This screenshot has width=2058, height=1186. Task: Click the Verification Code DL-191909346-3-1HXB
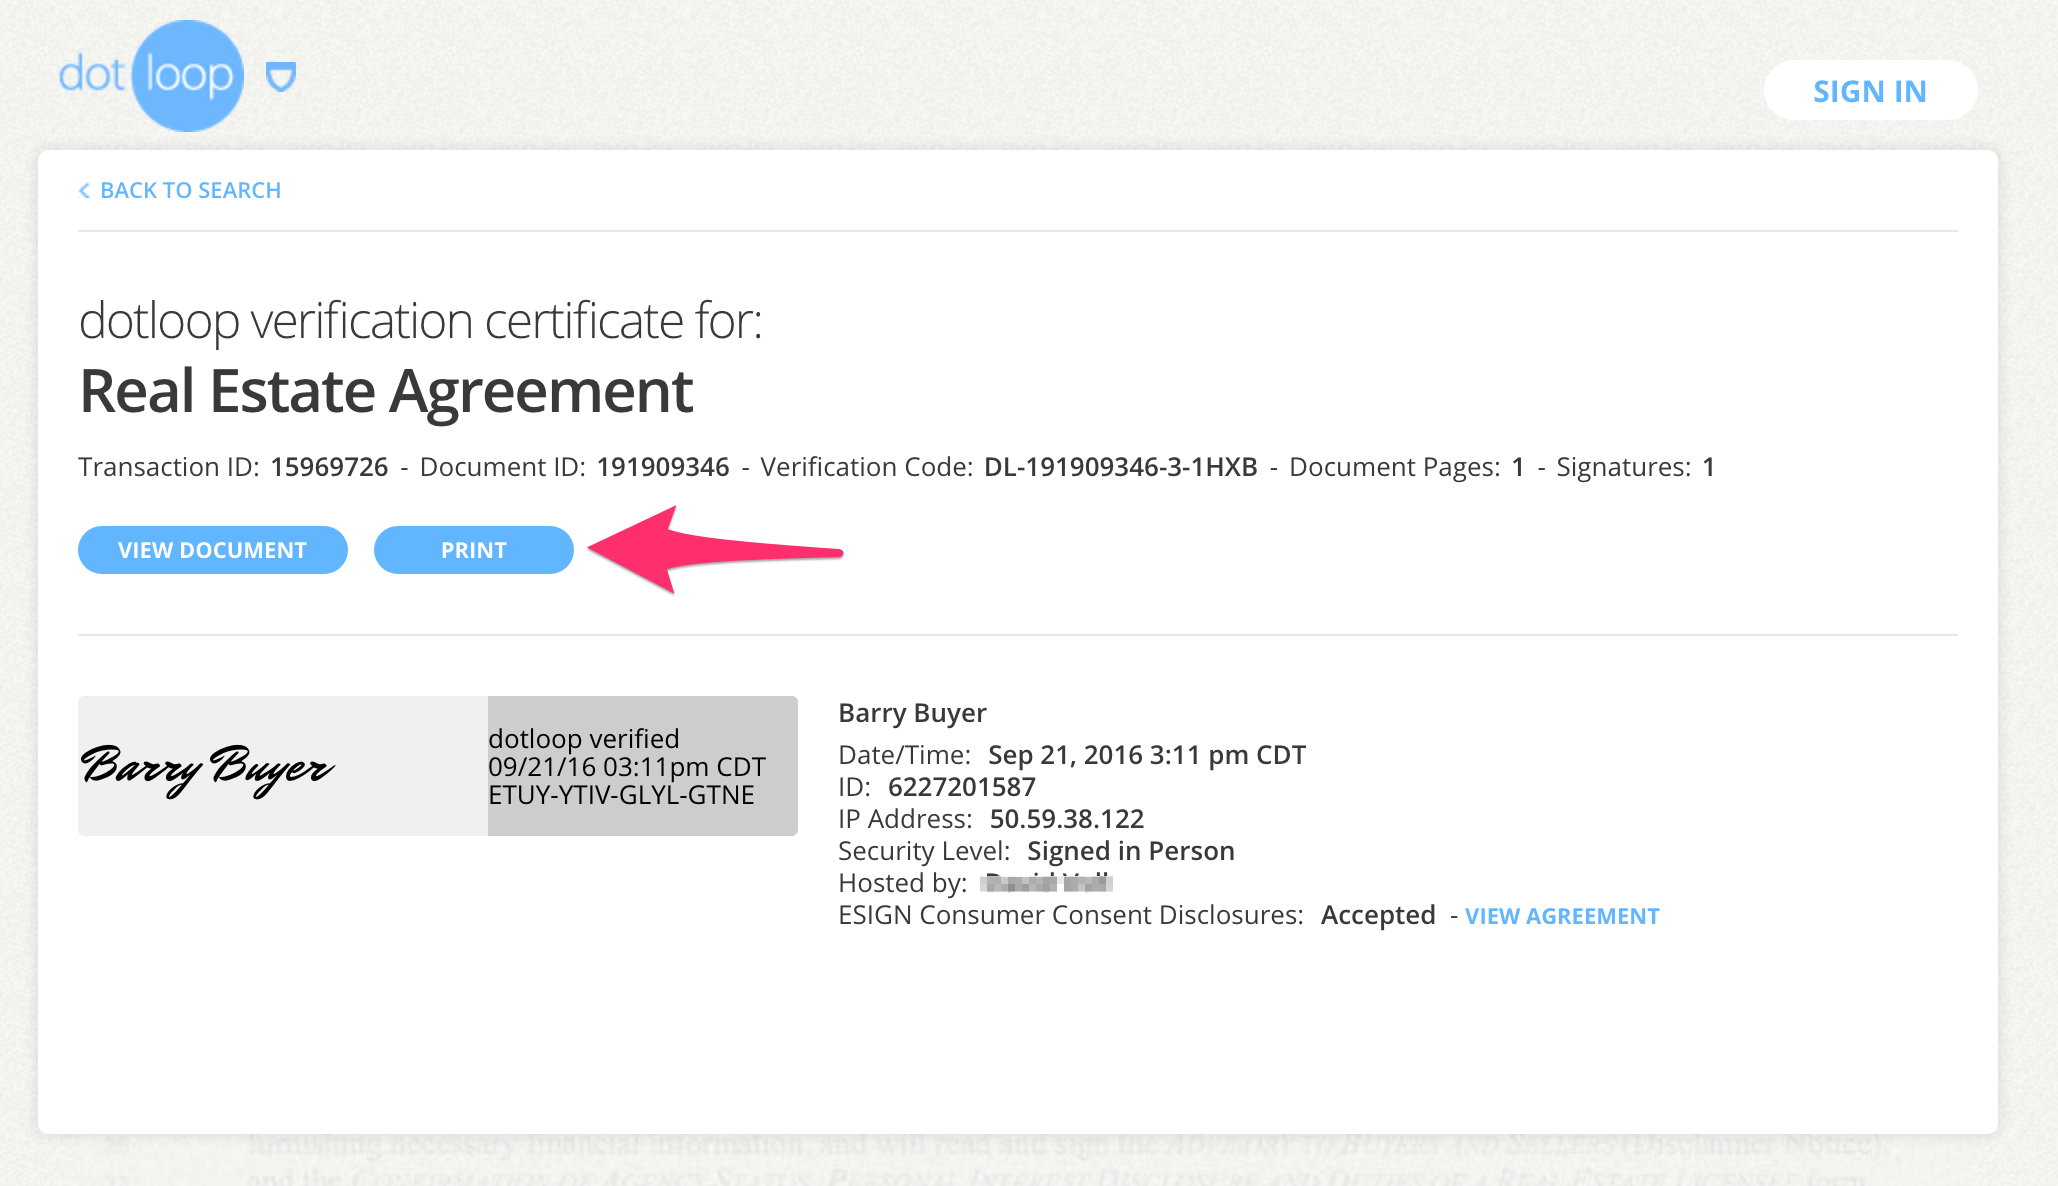[x=1120, y=466]
